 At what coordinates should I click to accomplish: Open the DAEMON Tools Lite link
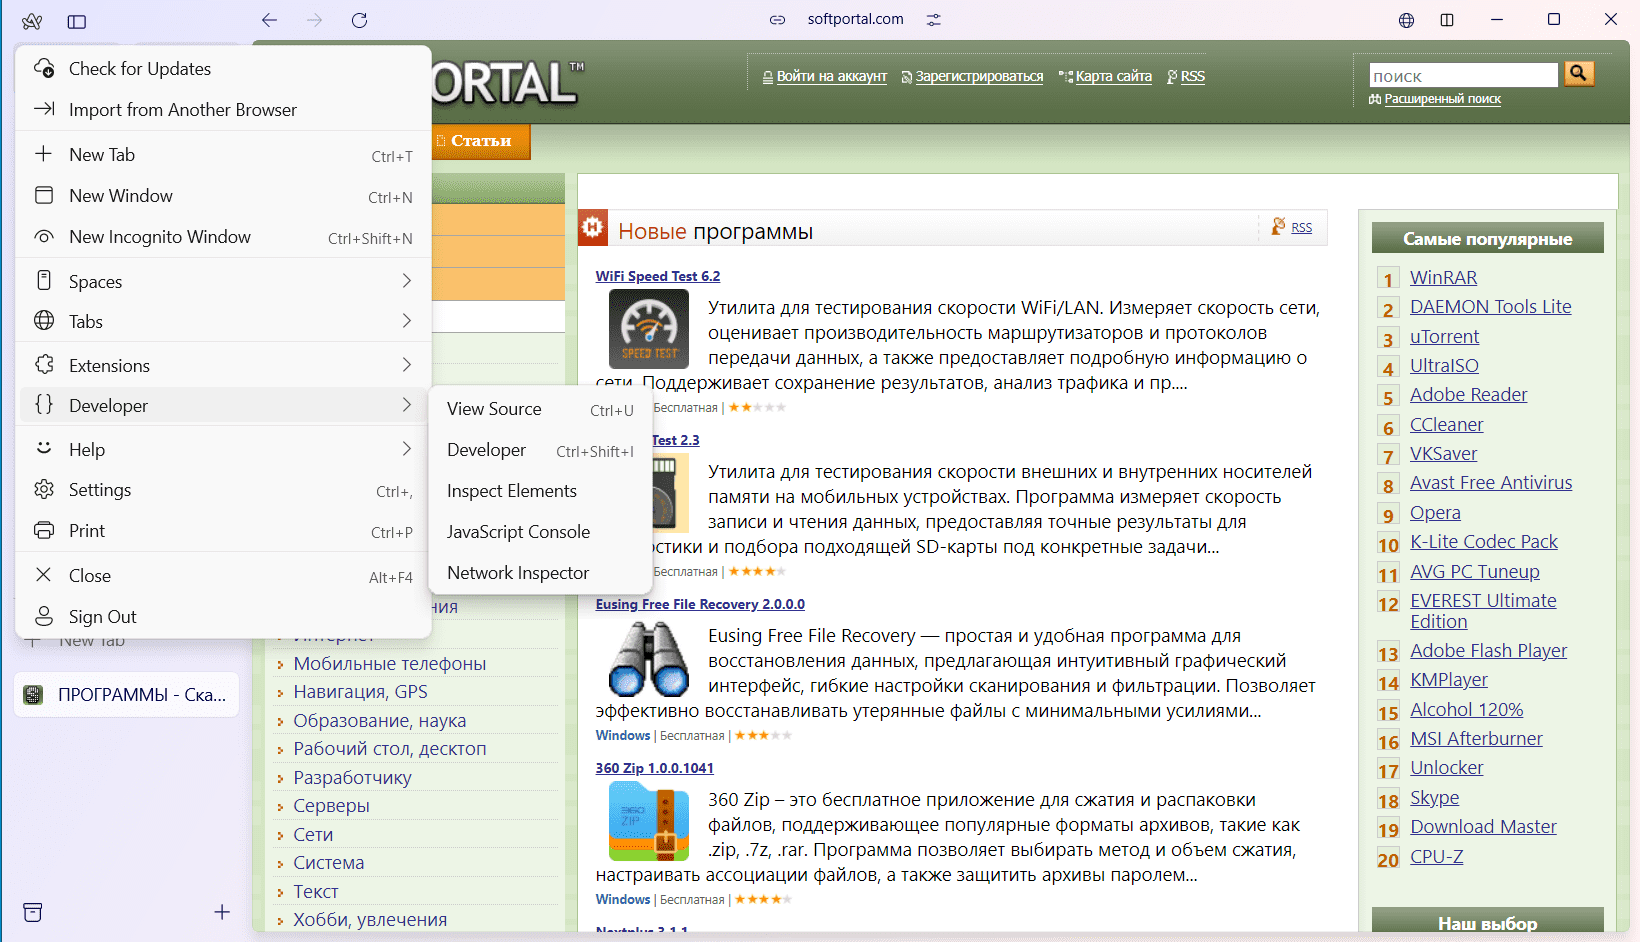point(1490,306)
